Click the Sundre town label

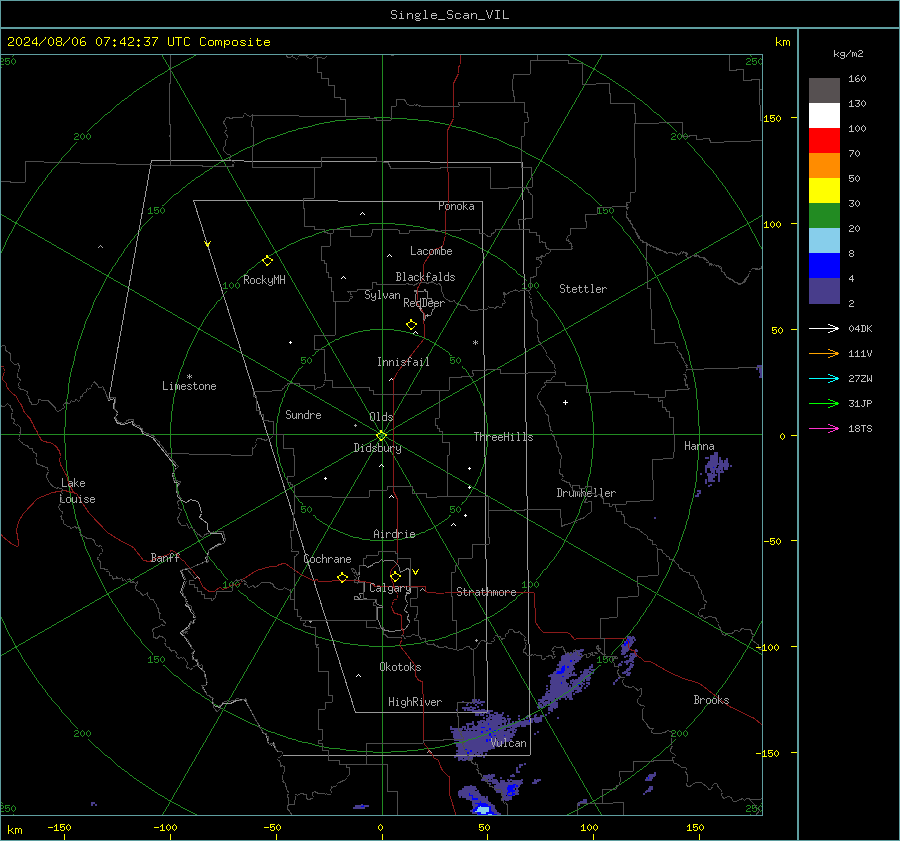click(x=303, y=415)
